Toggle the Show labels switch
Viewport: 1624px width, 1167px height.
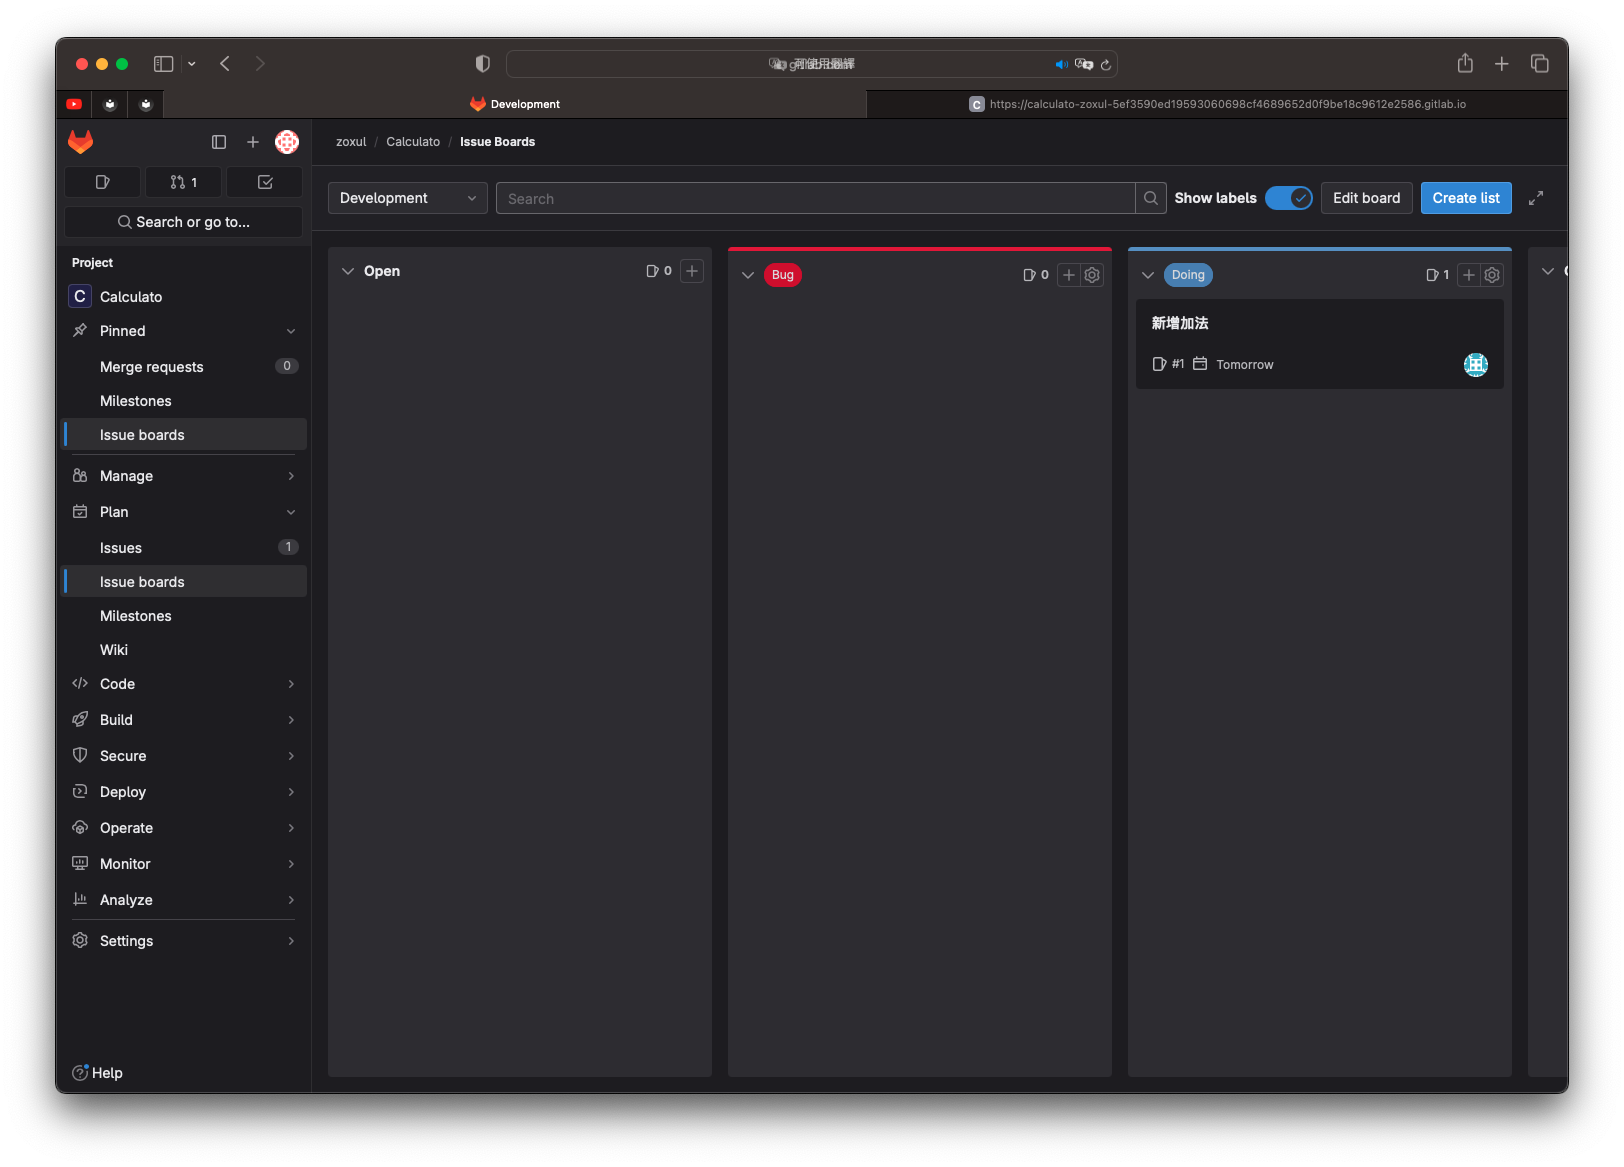pos(1288,198)
